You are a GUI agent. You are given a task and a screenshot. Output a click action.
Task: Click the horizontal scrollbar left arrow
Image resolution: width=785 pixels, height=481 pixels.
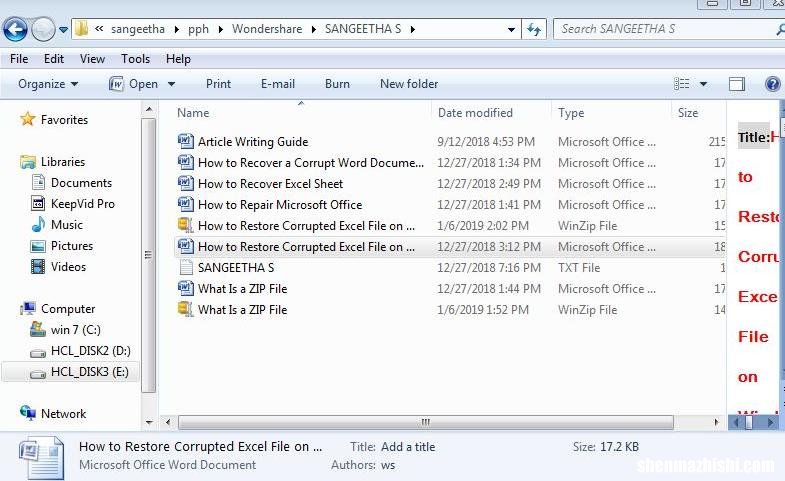point(168,422)
